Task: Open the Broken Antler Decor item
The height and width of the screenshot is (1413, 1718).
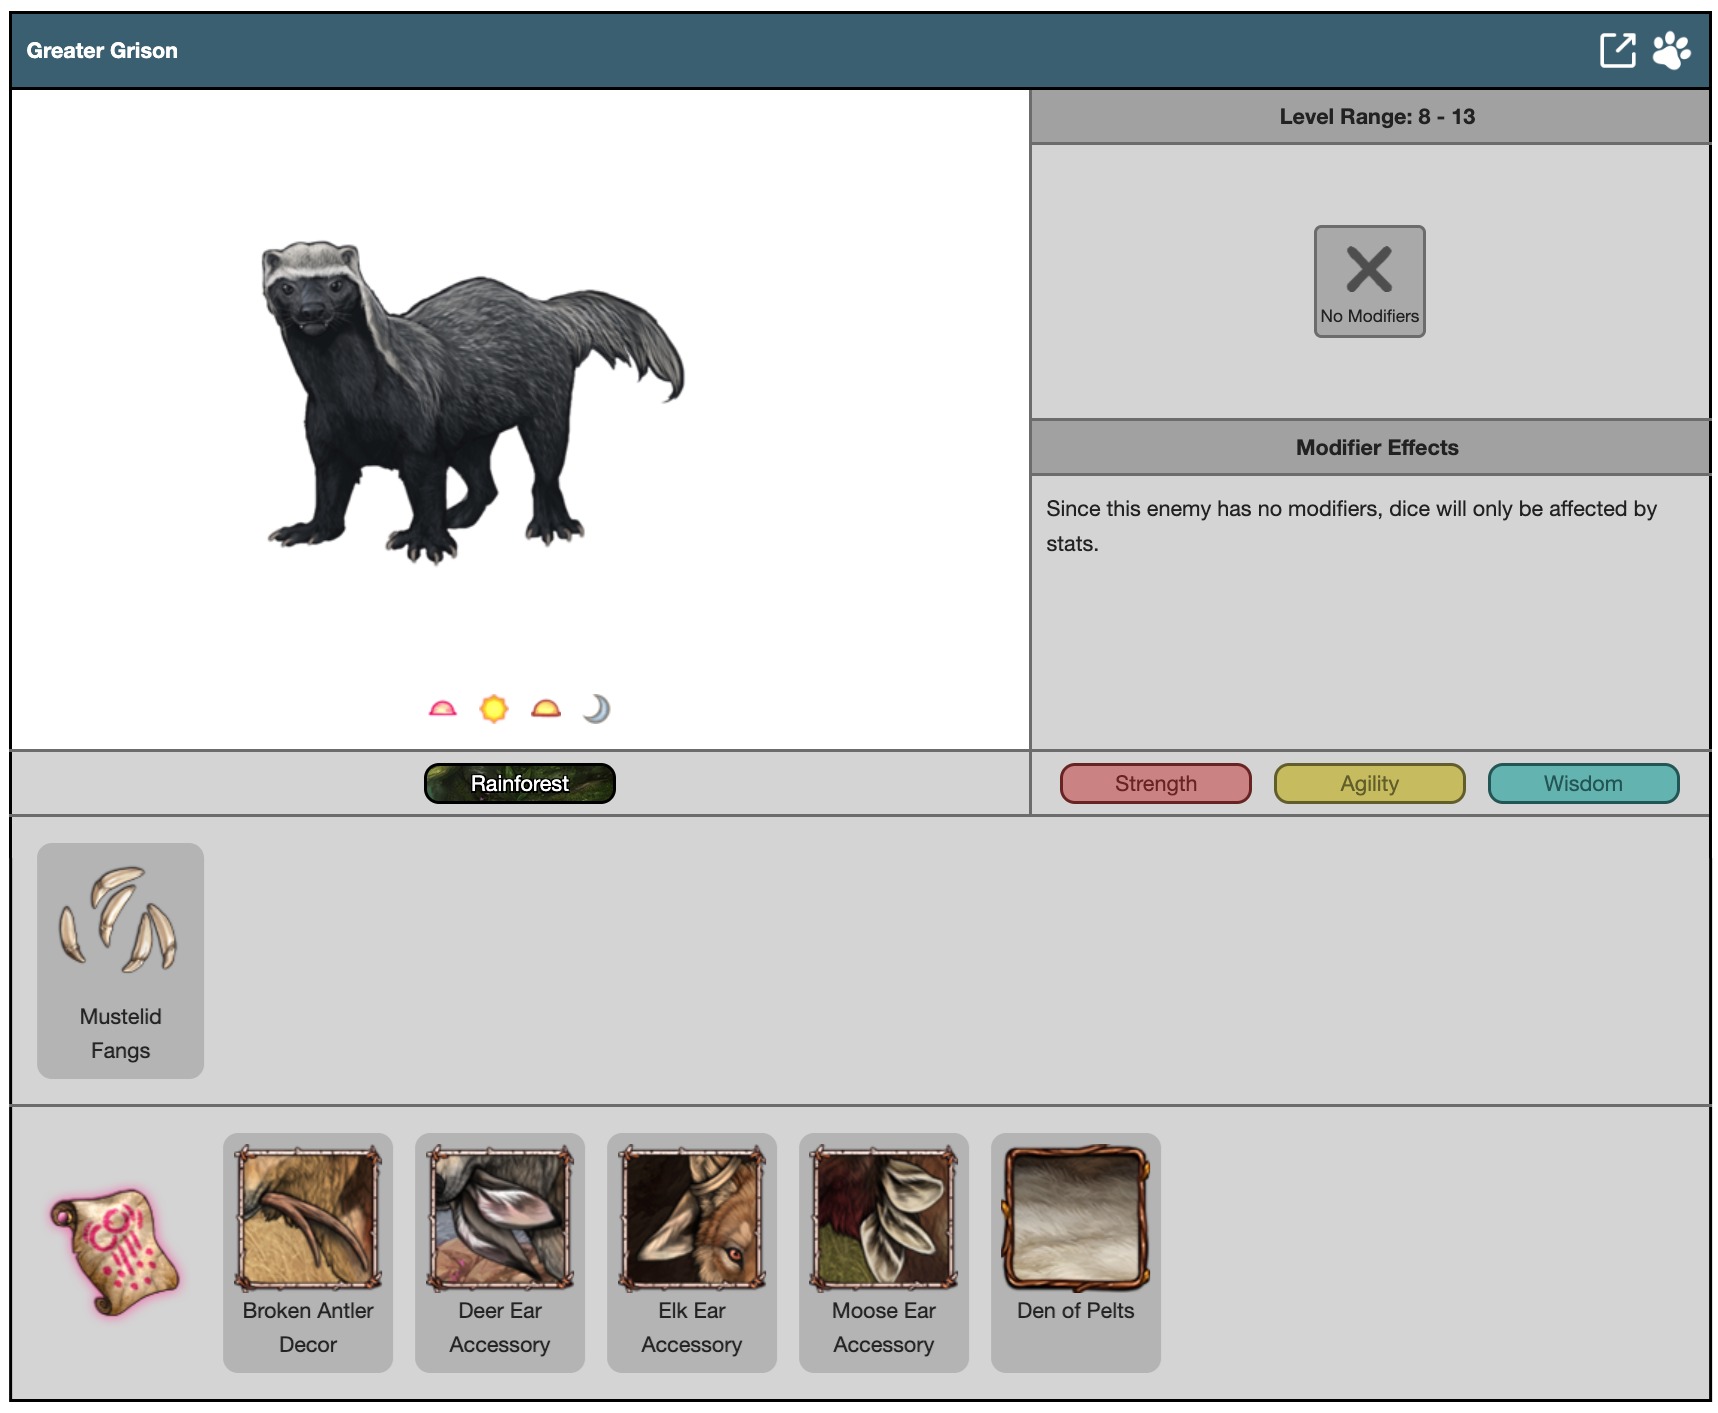Action: 308,1251
